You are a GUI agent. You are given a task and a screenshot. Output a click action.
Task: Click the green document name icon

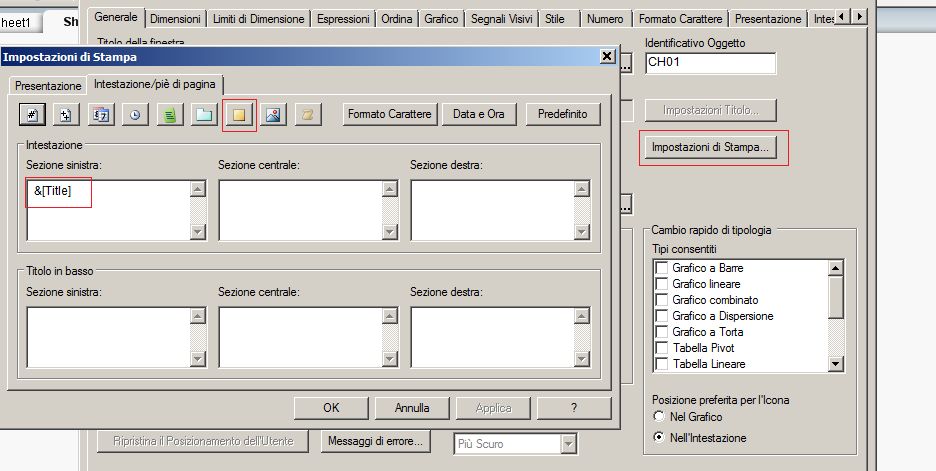pyautogui.click(x=170, y=114)
